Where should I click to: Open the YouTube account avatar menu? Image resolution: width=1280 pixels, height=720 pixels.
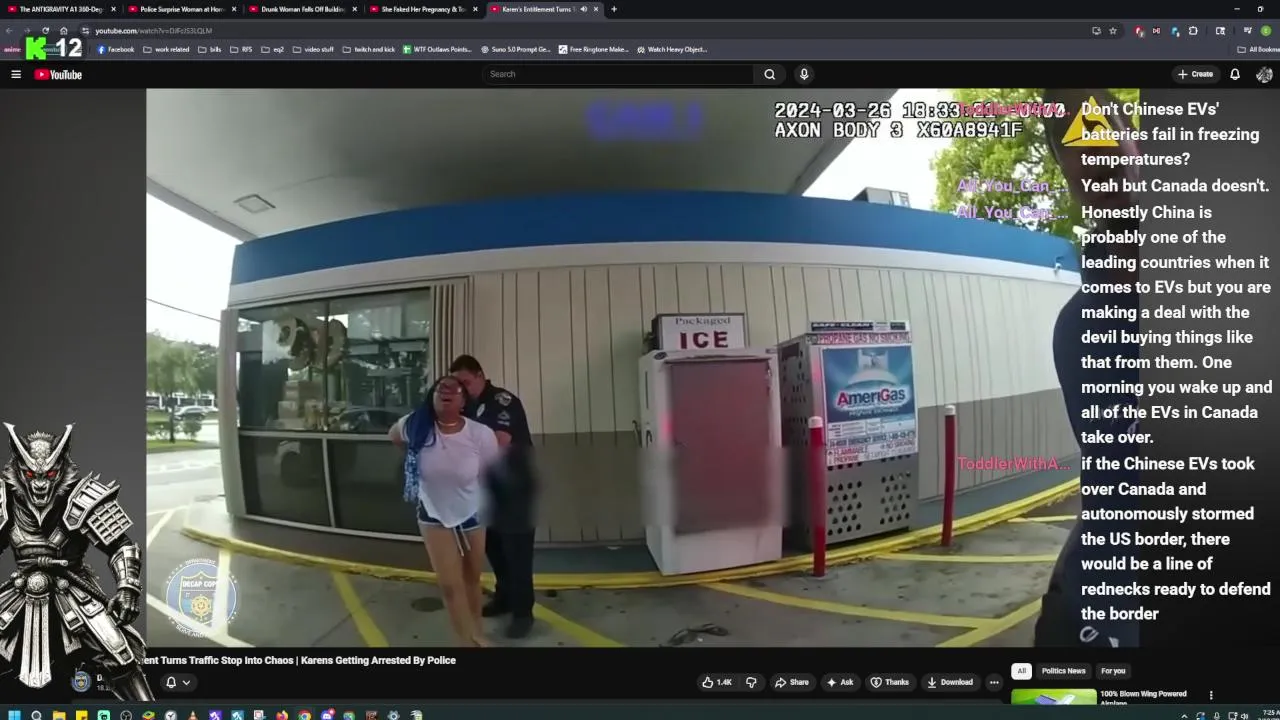pyautogui.click(x=1264, y=74)
